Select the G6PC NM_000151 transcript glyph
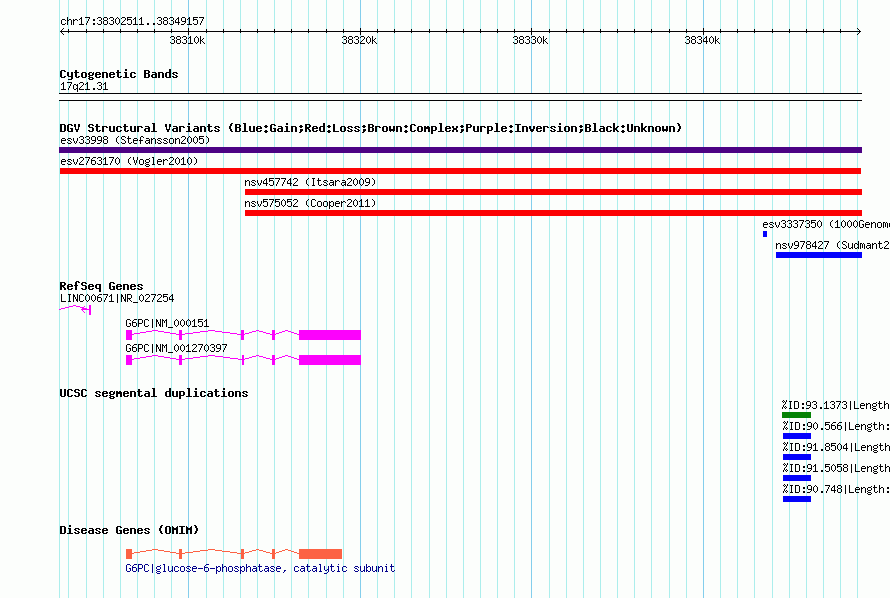890x598 pixels. 243,335
